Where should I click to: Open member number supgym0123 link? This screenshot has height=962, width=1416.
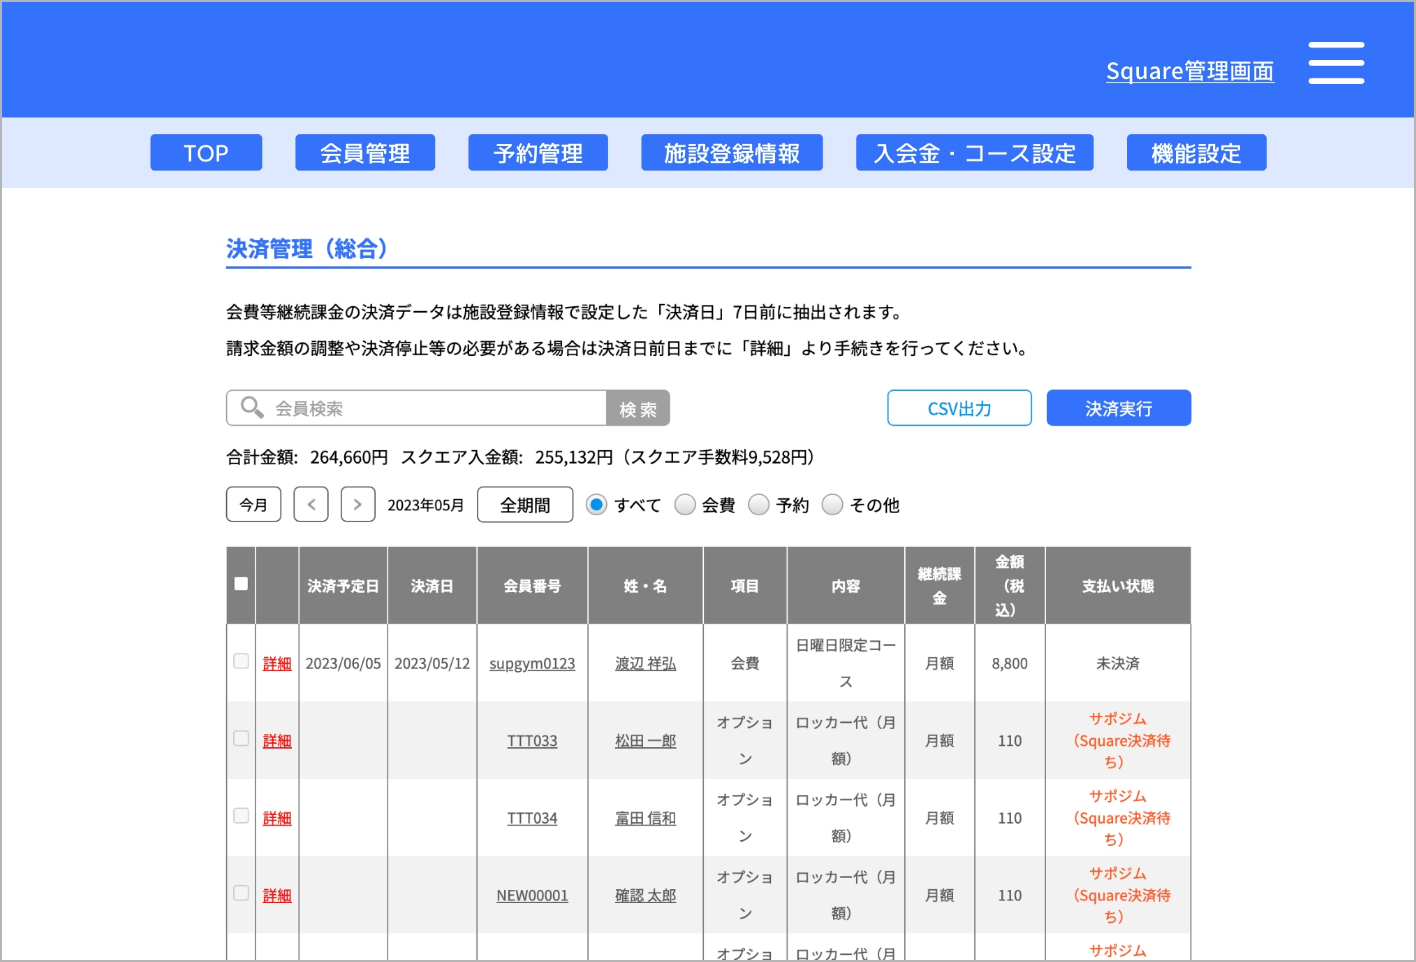point(532,664)
